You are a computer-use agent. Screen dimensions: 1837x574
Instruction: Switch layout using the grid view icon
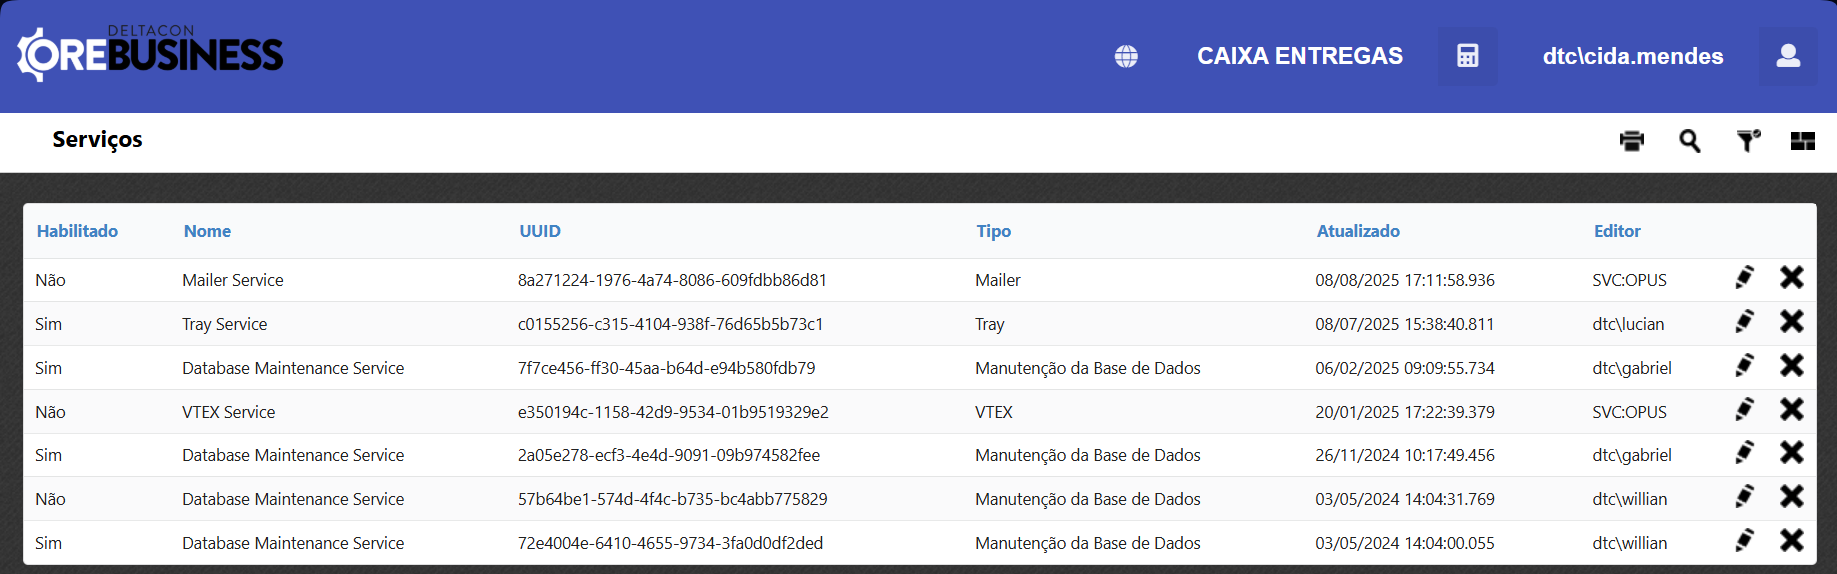pos(1802,141)
